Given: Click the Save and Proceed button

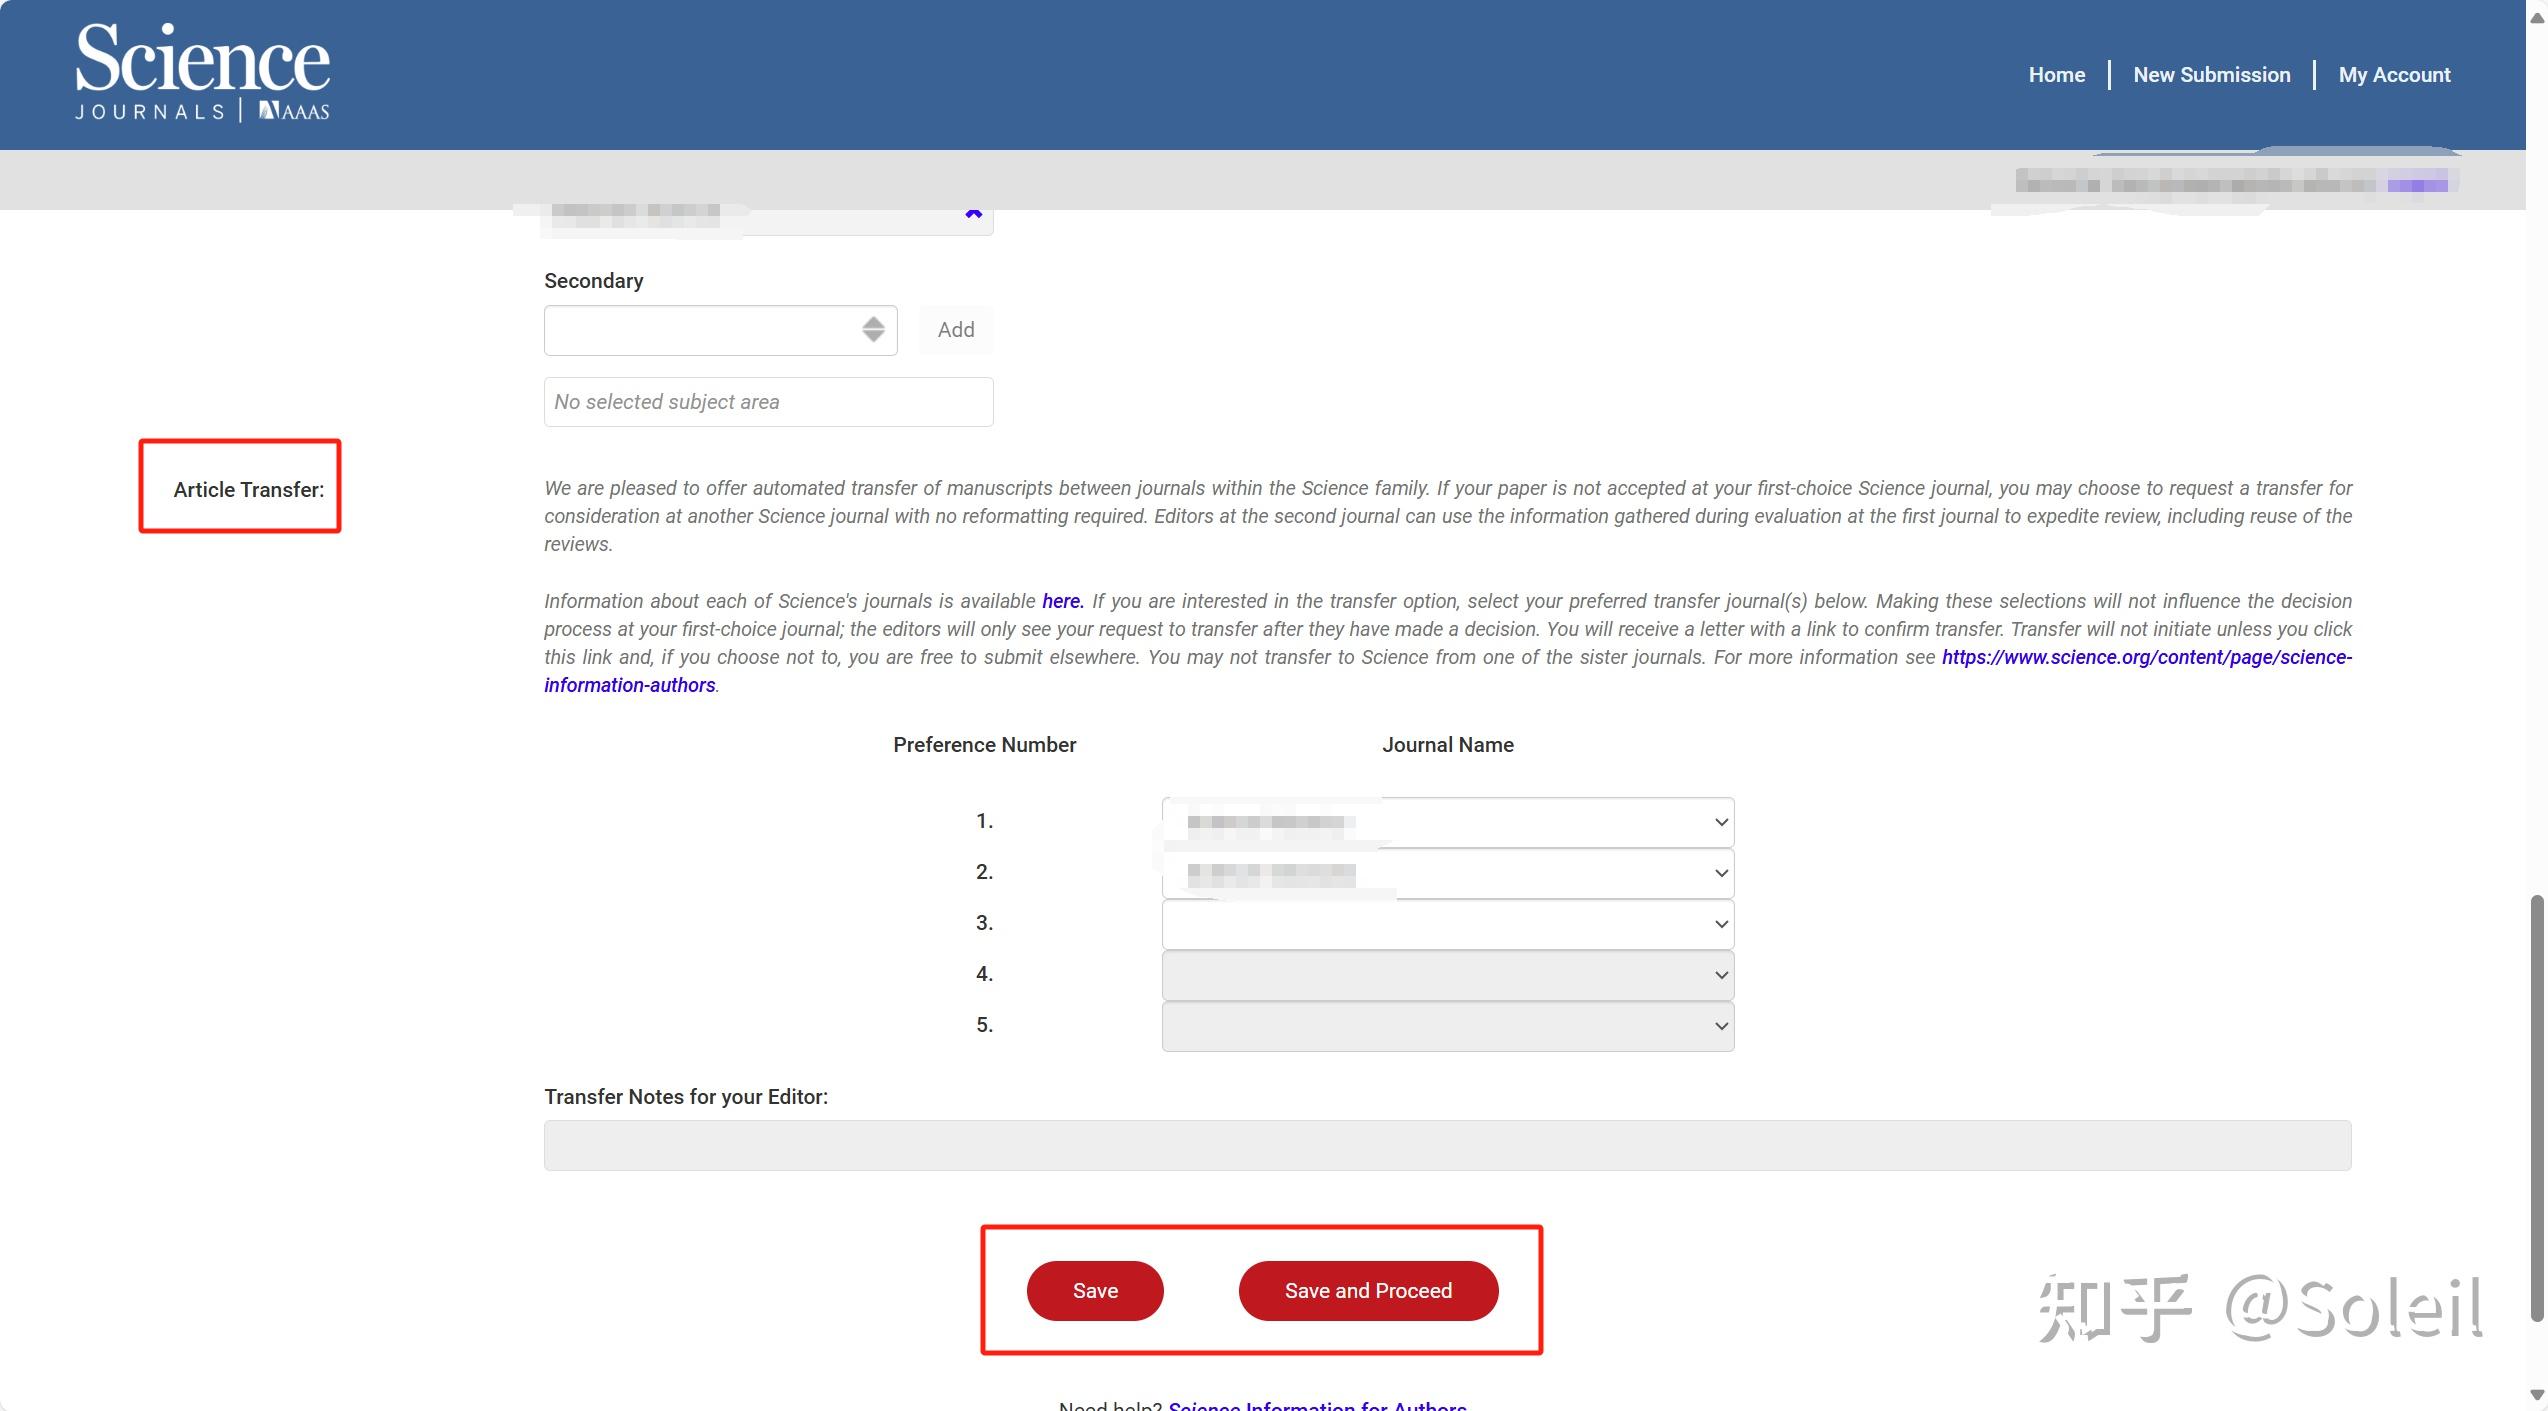Looking at the screenshot, I should coord(1368,1291).
